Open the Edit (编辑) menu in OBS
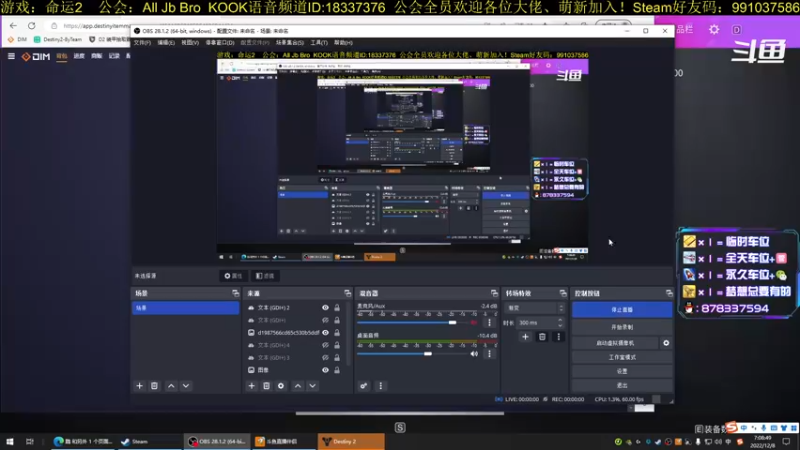 pos(166,42)
